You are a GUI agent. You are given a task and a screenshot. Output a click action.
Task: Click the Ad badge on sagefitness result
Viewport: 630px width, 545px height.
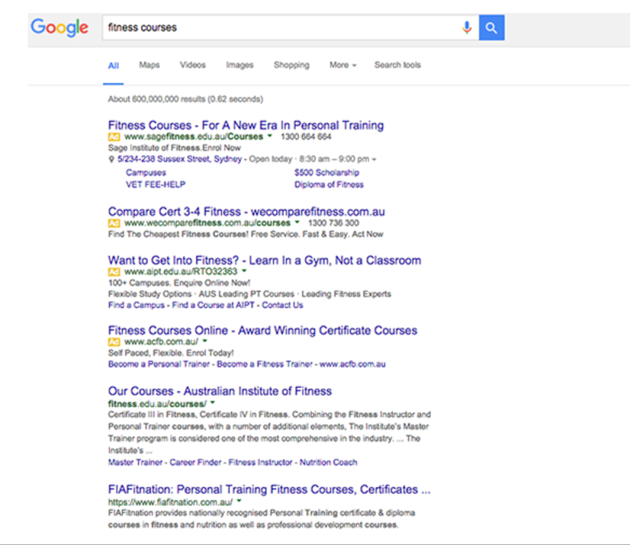(x=114, y=137)
